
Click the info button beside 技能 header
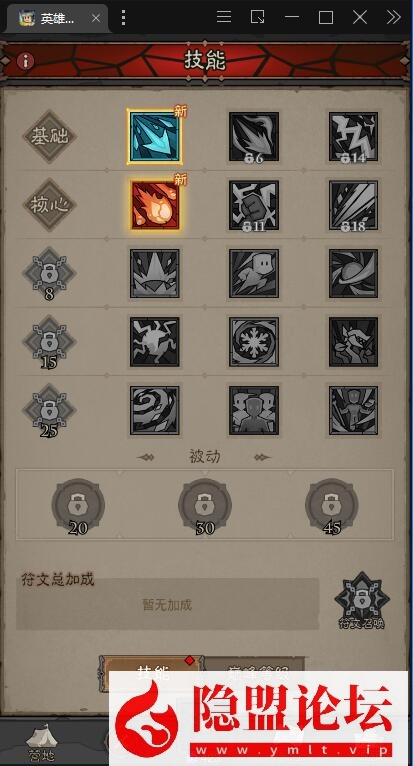point(25,61)
